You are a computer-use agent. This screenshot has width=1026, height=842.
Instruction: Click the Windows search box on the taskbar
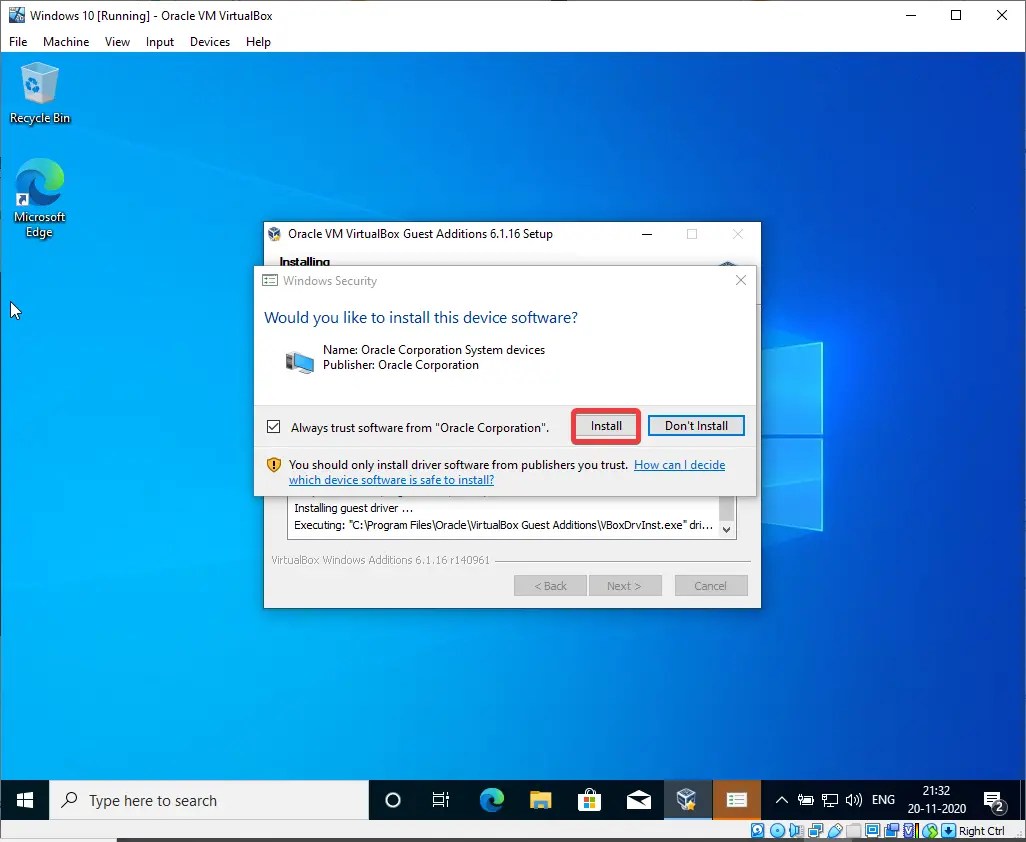coord(210,800)
